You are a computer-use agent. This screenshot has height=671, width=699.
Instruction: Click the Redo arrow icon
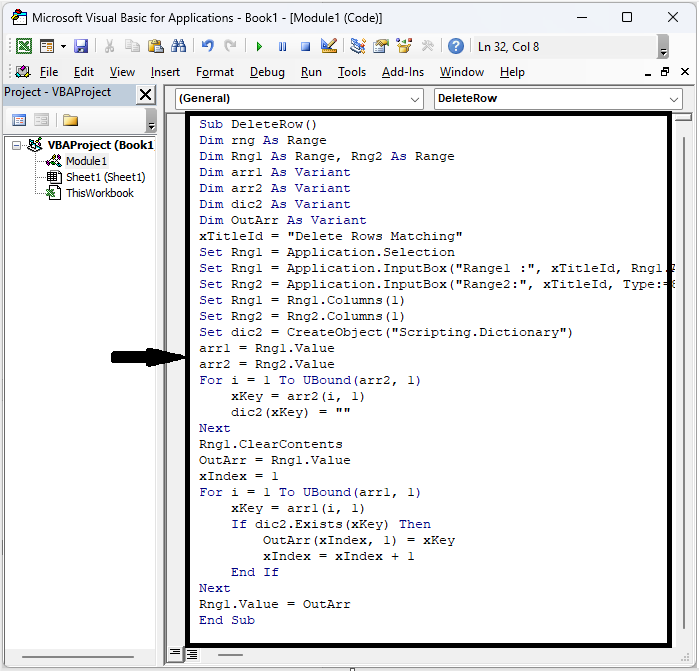tap(230, 46)
